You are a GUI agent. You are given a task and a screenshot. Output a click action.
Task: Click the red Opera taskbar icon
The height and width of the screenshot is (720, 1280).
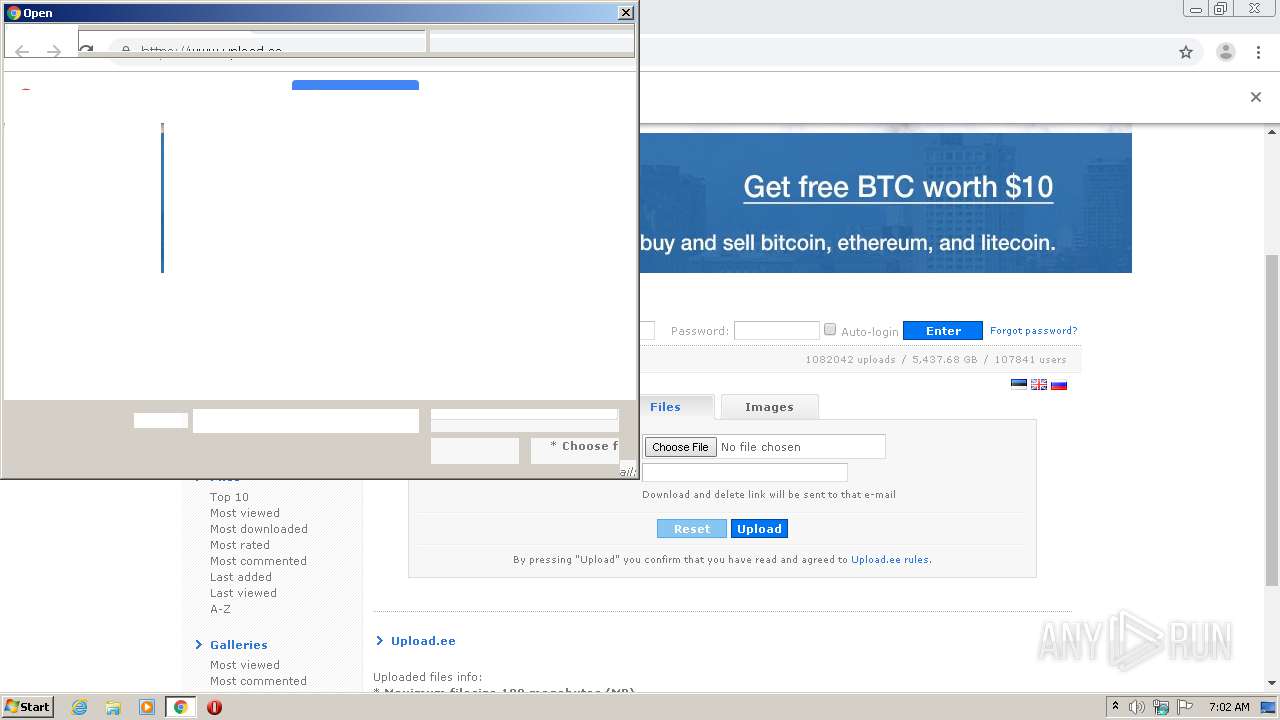[x=214, y=707]
